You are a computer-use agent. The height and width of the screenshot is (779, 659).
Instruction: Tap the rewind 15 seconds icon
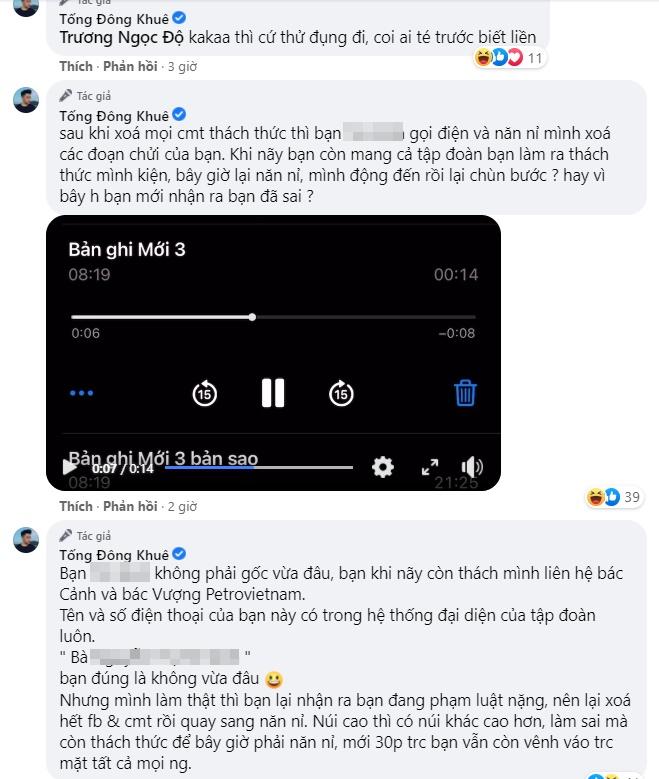(x=204, y=393)
